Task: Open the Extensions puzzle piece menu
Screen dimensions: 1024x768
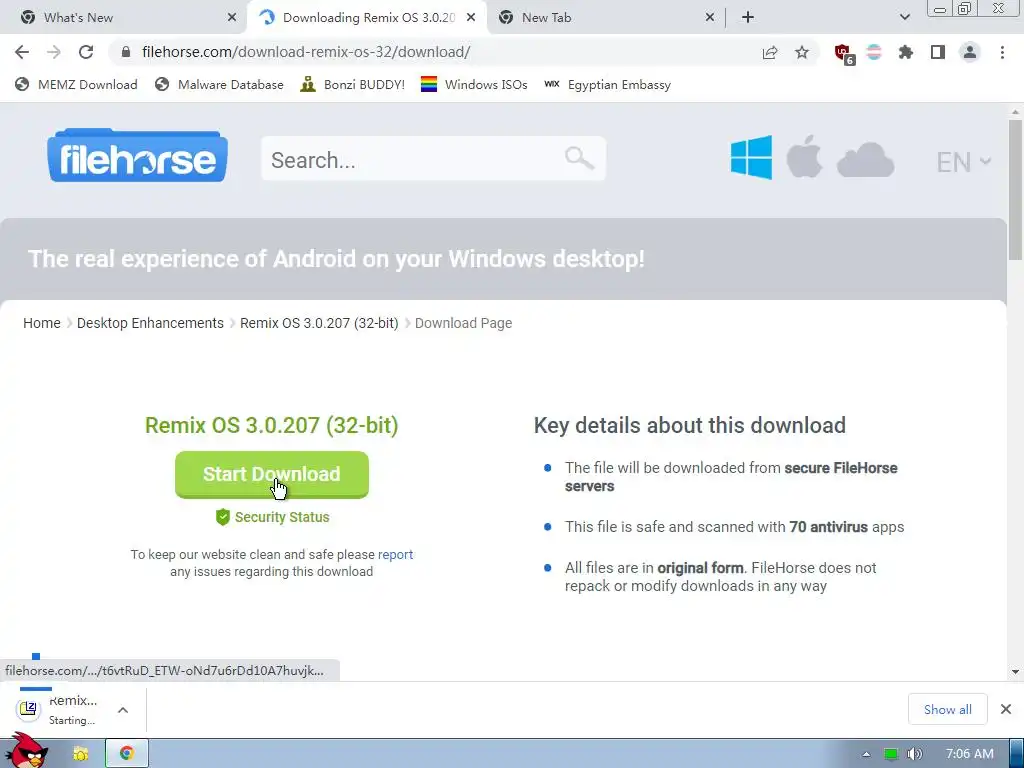Action: pyautogui.click(x=906, y=52)
